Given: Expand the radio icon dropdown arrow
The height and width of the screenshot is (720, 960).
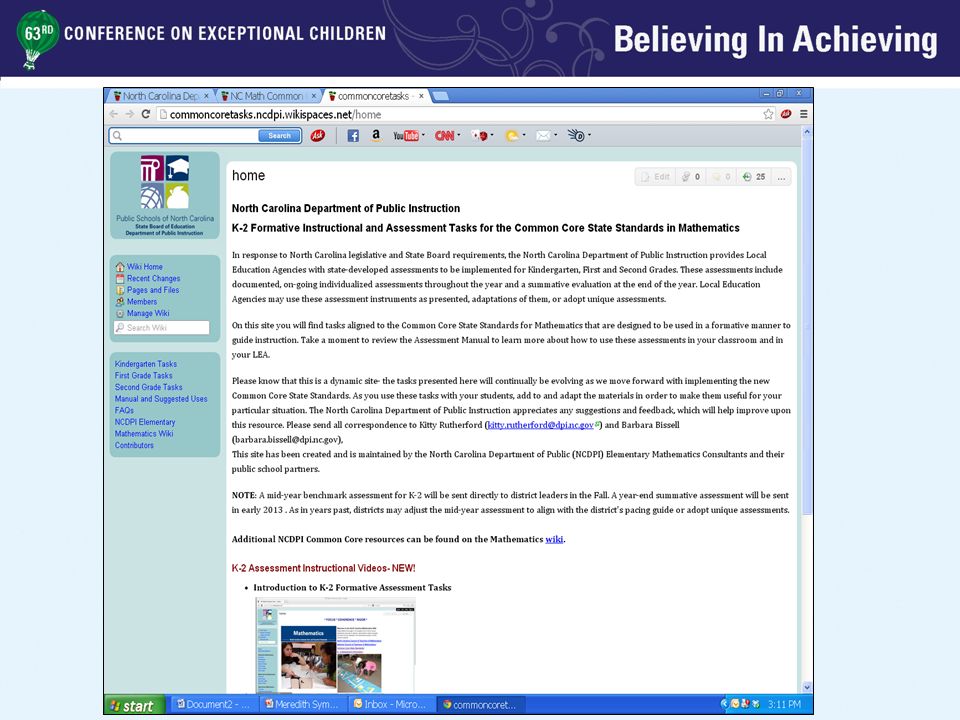Looking at the screenshot, I should coord(590,135).
